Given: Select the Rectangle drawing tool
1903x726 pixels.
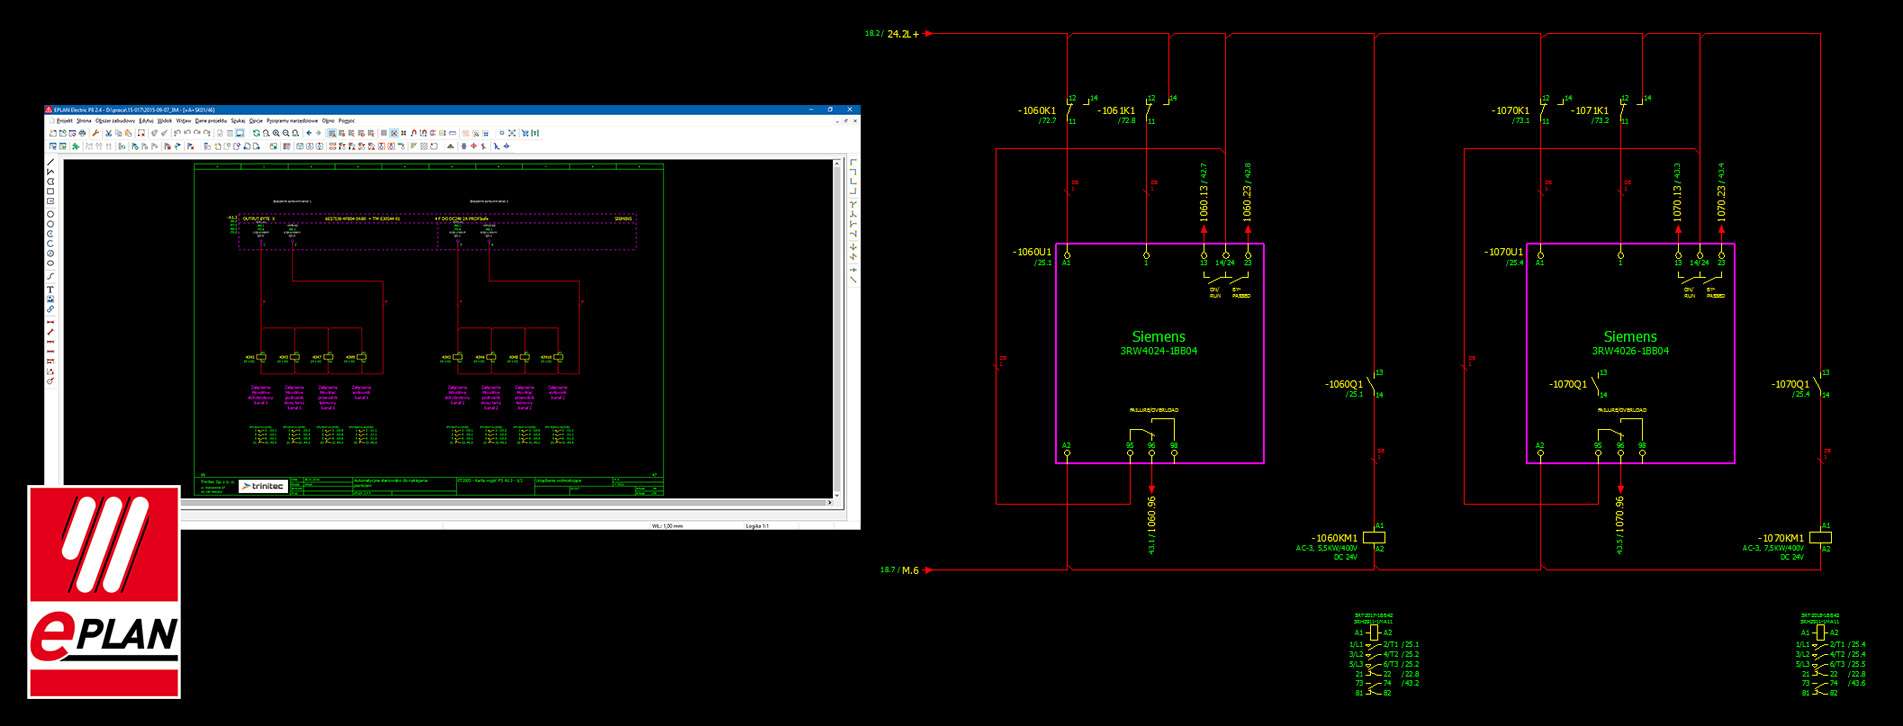Looking at the screenshot, I should pos(51,191).
